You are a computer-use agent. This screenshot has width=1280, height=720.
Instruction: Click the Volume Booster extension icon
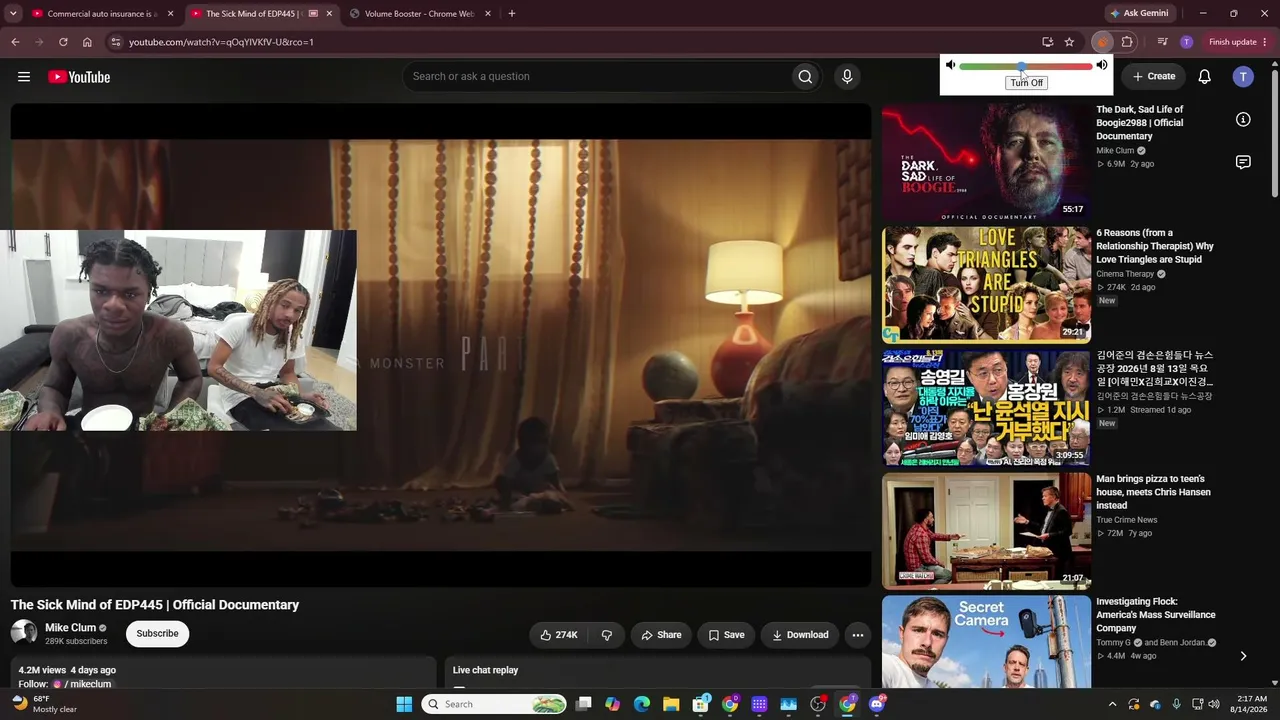pos(1102,42)
